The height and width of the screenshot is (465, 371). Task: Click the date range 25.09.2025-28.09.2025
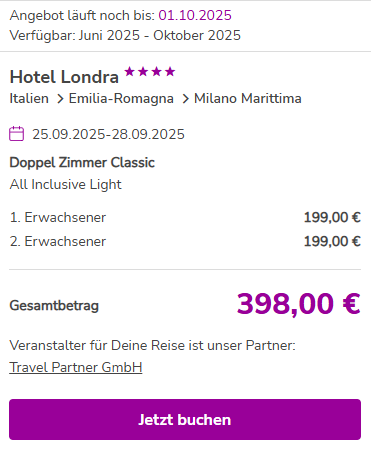[108, 134]
